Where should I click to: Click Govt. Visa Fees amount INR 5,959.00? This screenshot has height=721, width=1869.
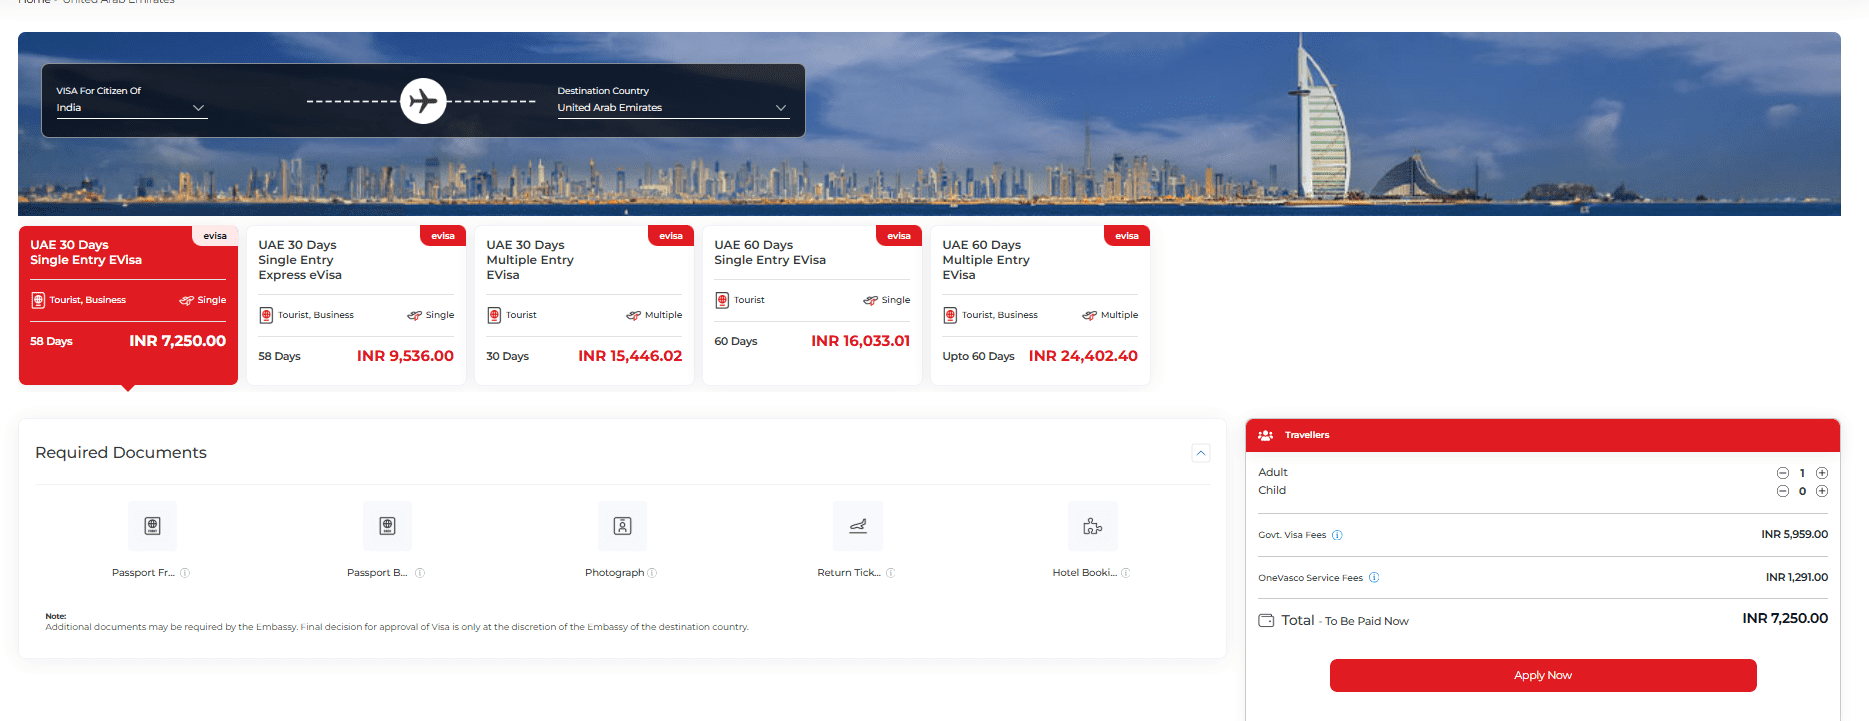[x=1794, y=534]
